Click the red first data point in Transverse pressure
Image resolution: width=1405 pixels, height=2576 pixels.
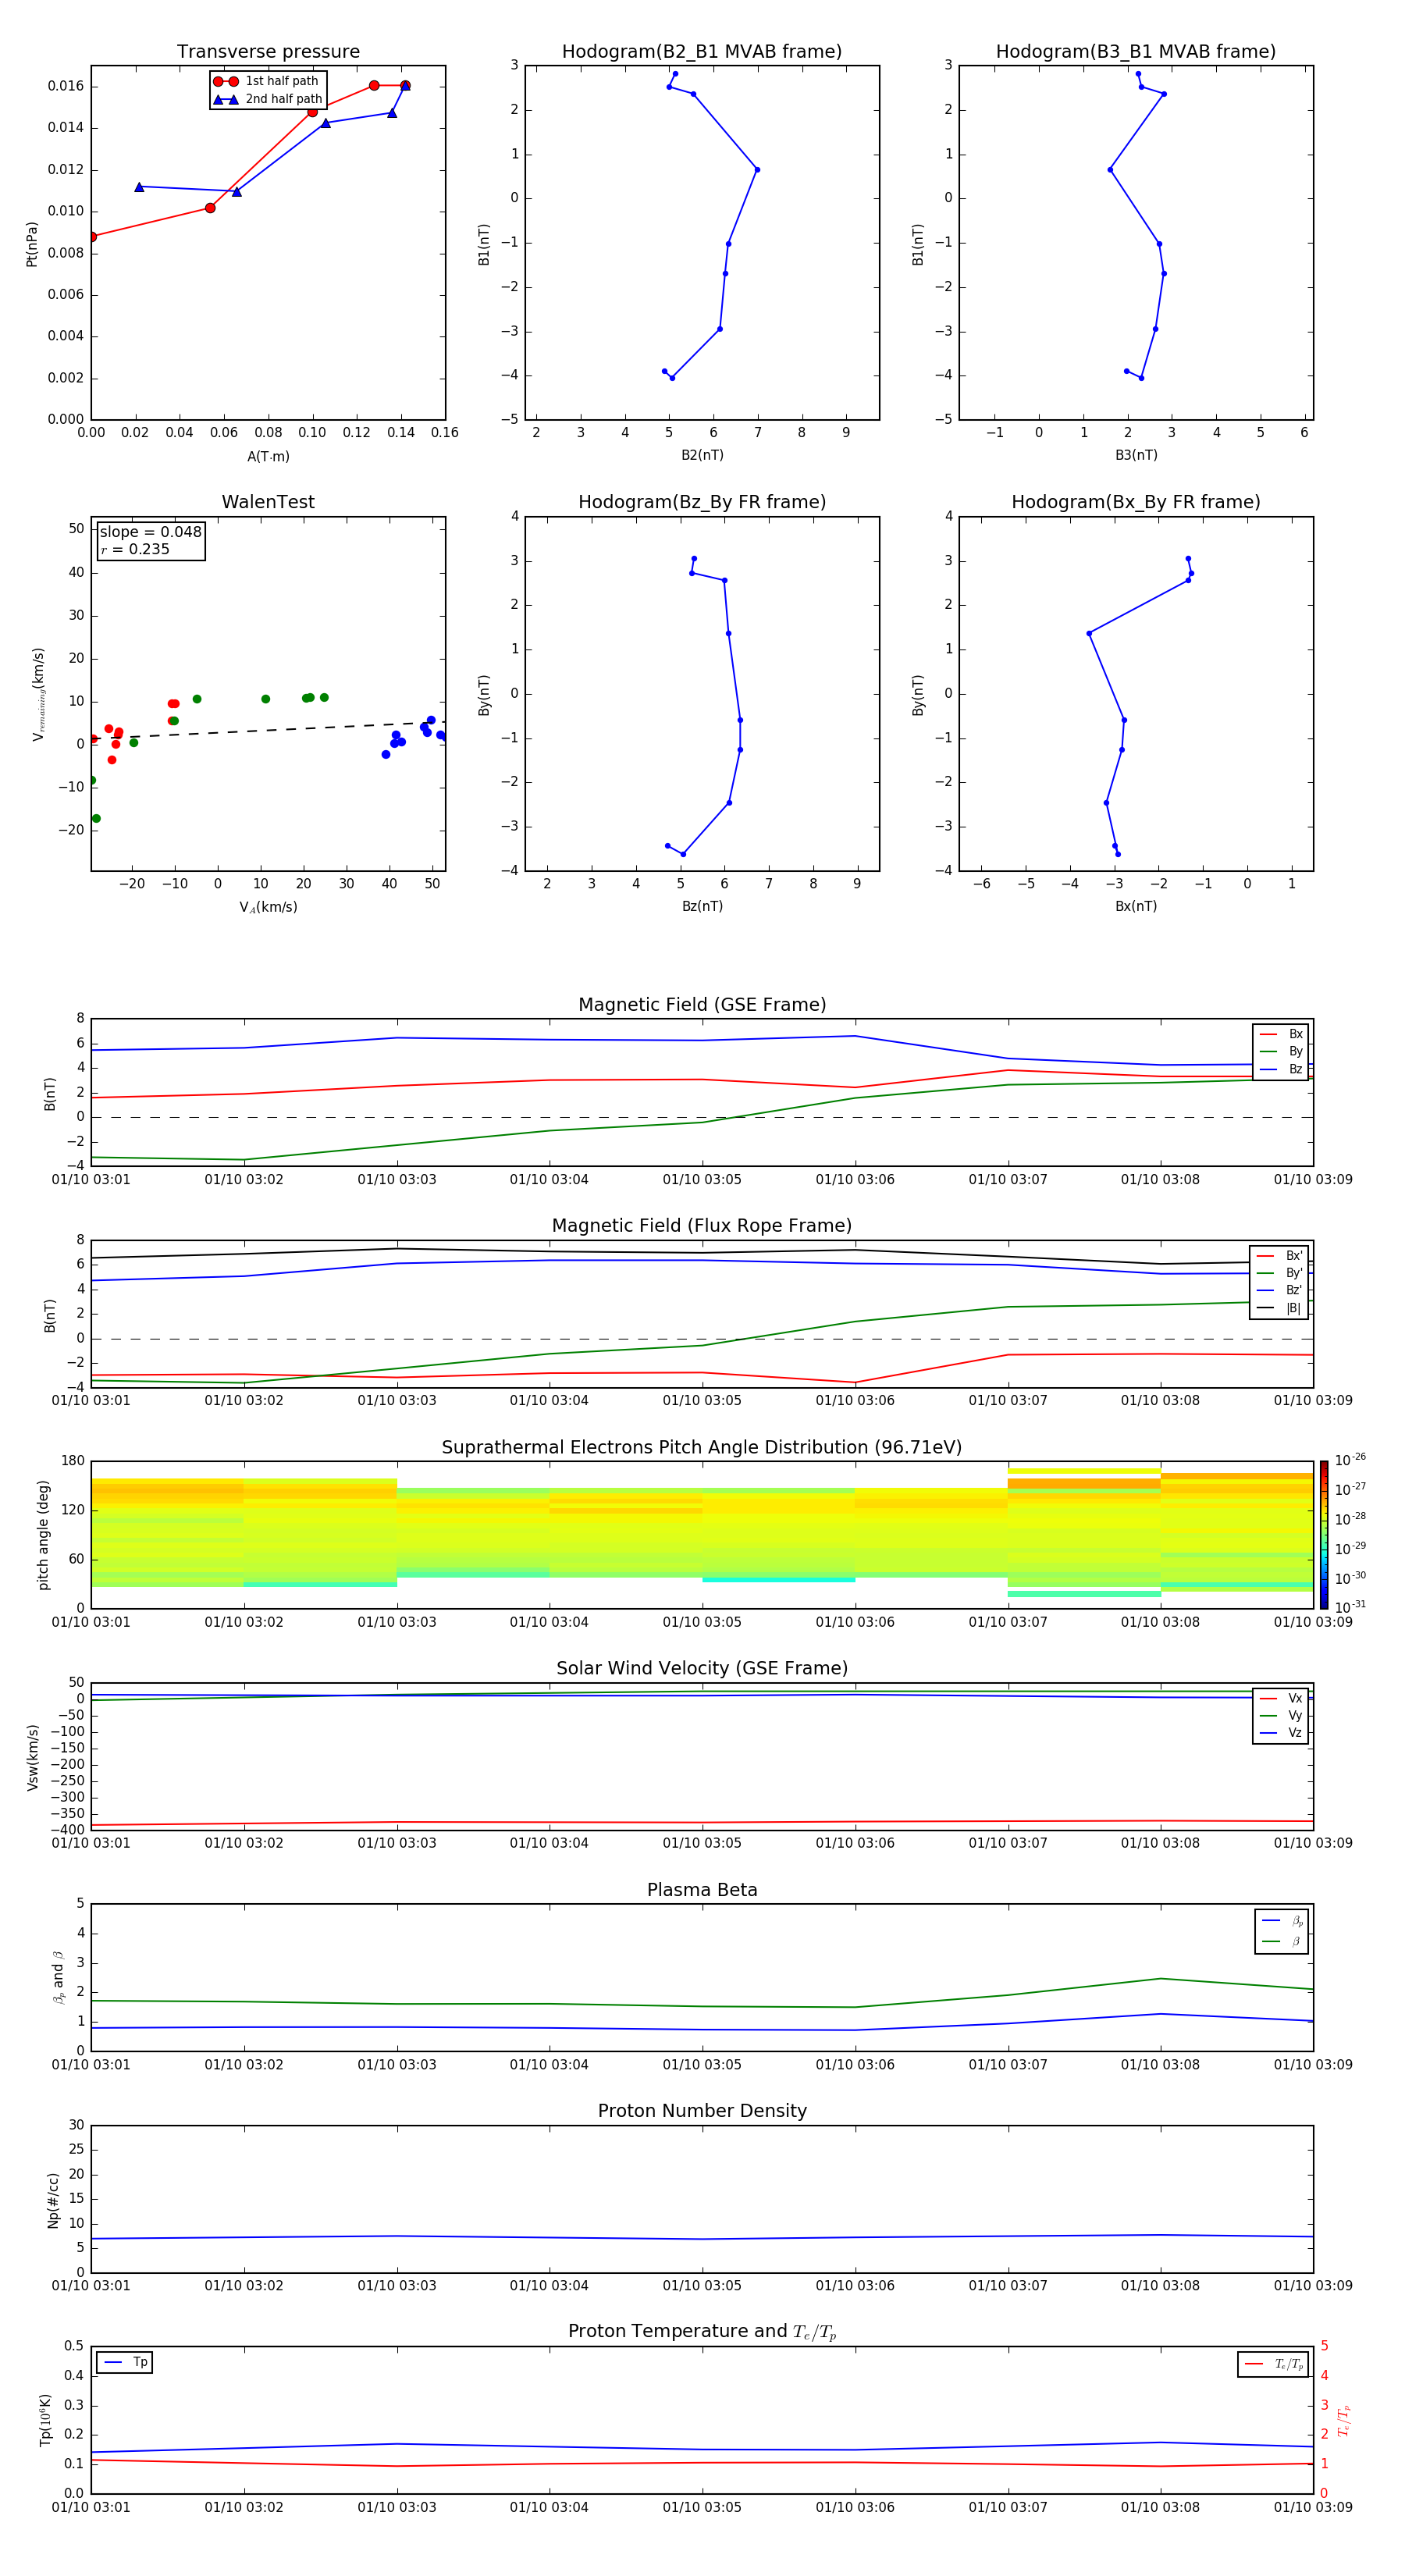[92, 237]
